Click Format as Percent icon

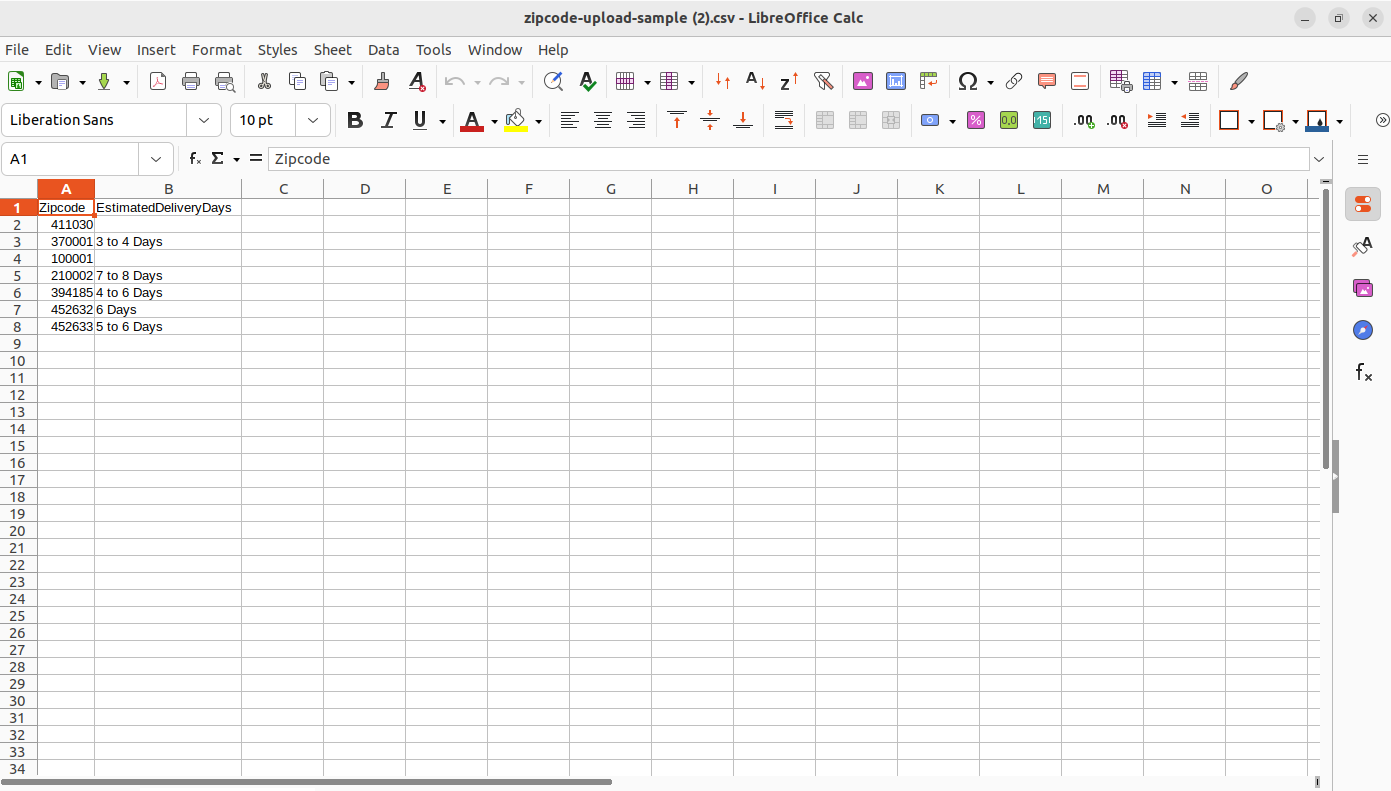point(976,120)
